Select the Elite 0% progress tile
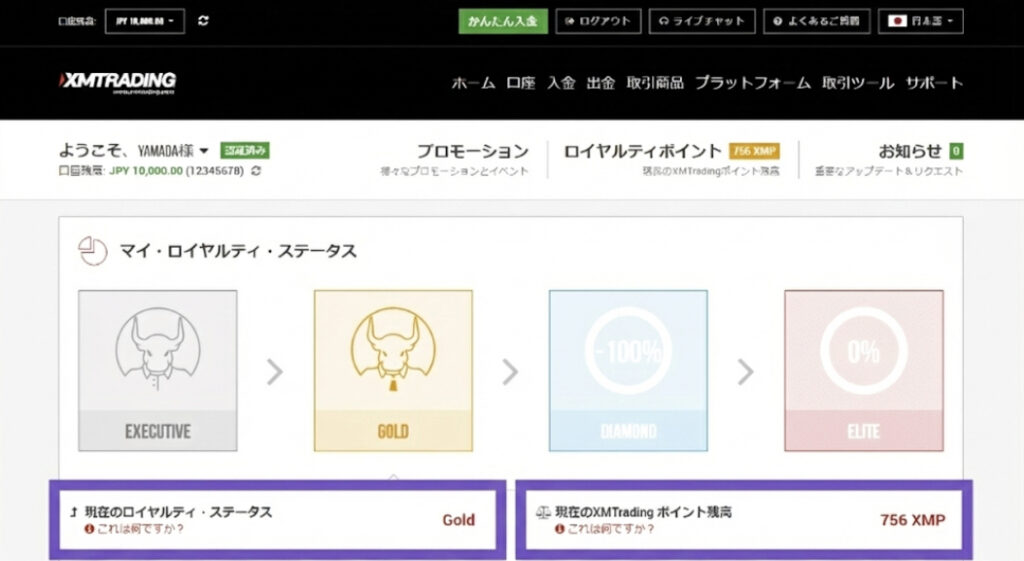This screenshot has height=561, width=1024. click(863, 351)
